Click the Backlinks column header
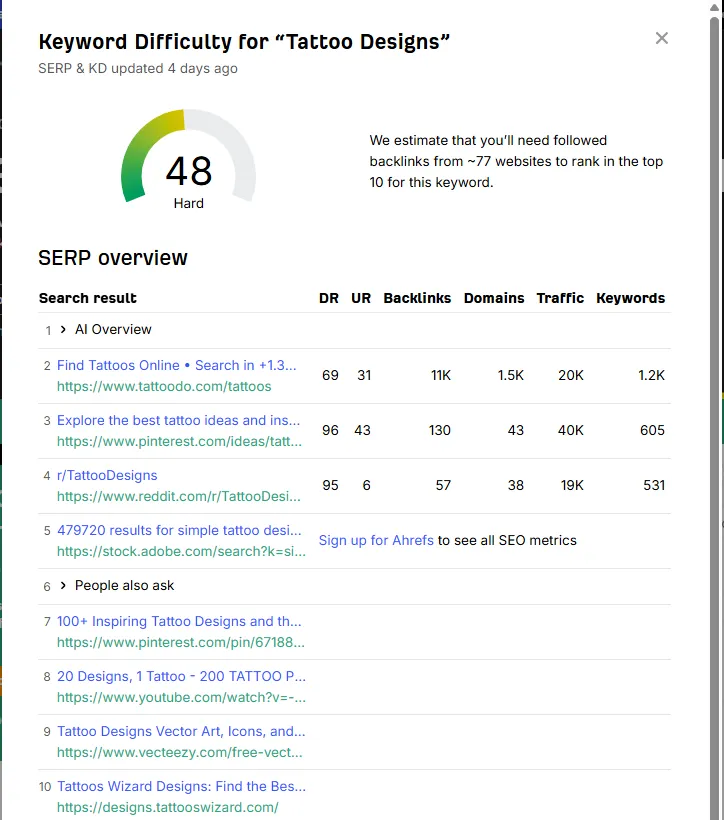Screen dimensions: 724x820 (x=417, y=298)
